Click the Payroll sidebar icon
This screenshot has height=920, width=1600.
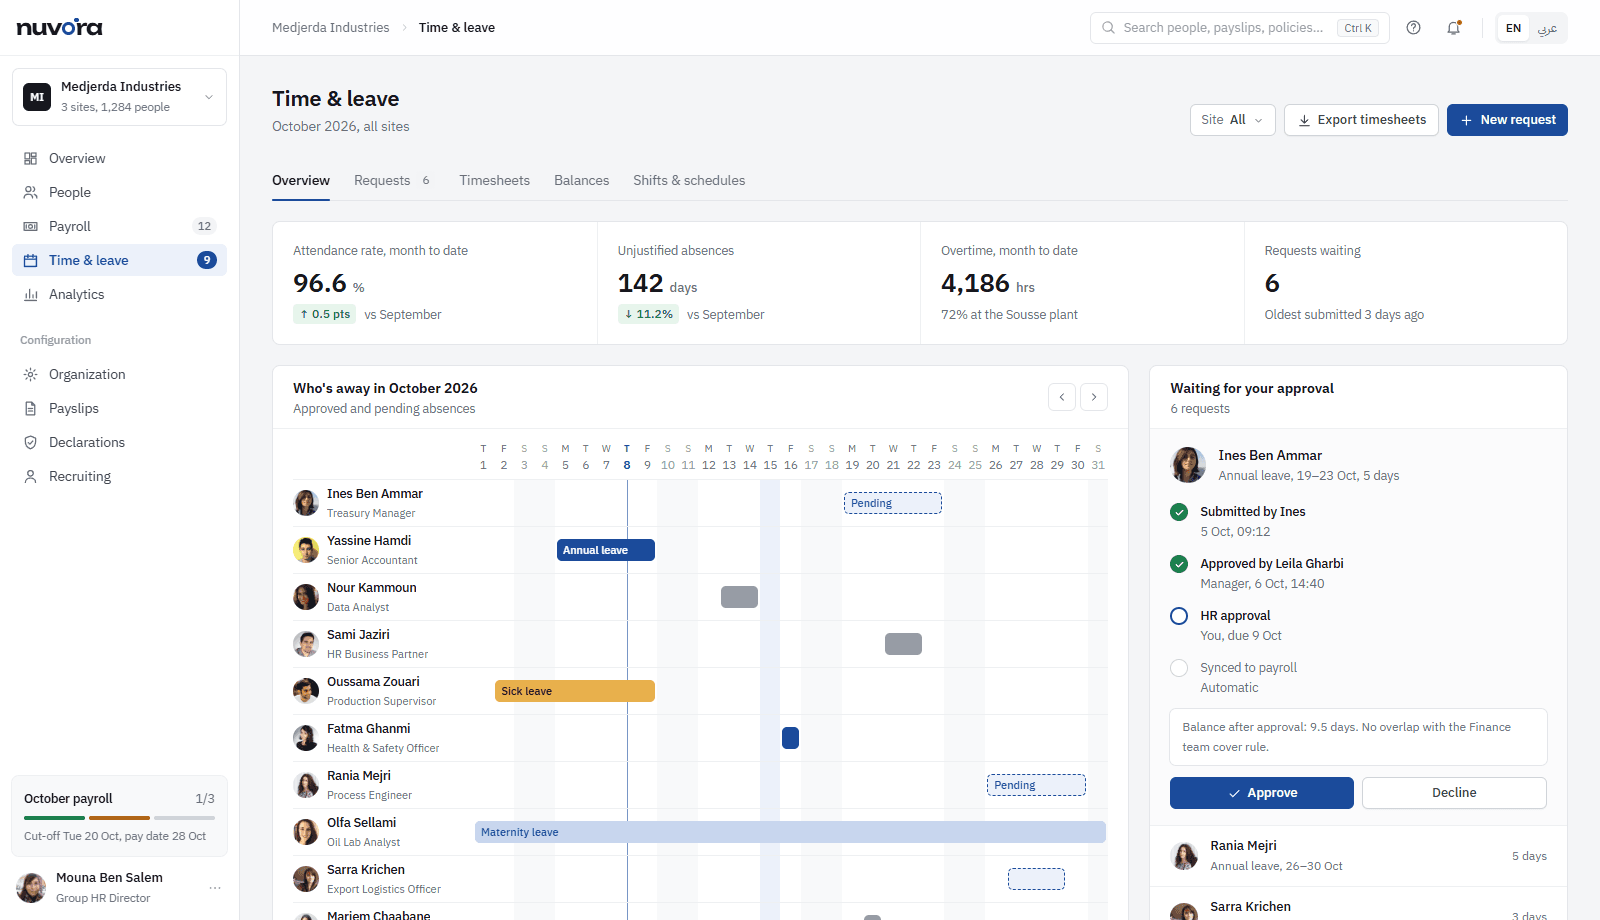tap(31, 226)
